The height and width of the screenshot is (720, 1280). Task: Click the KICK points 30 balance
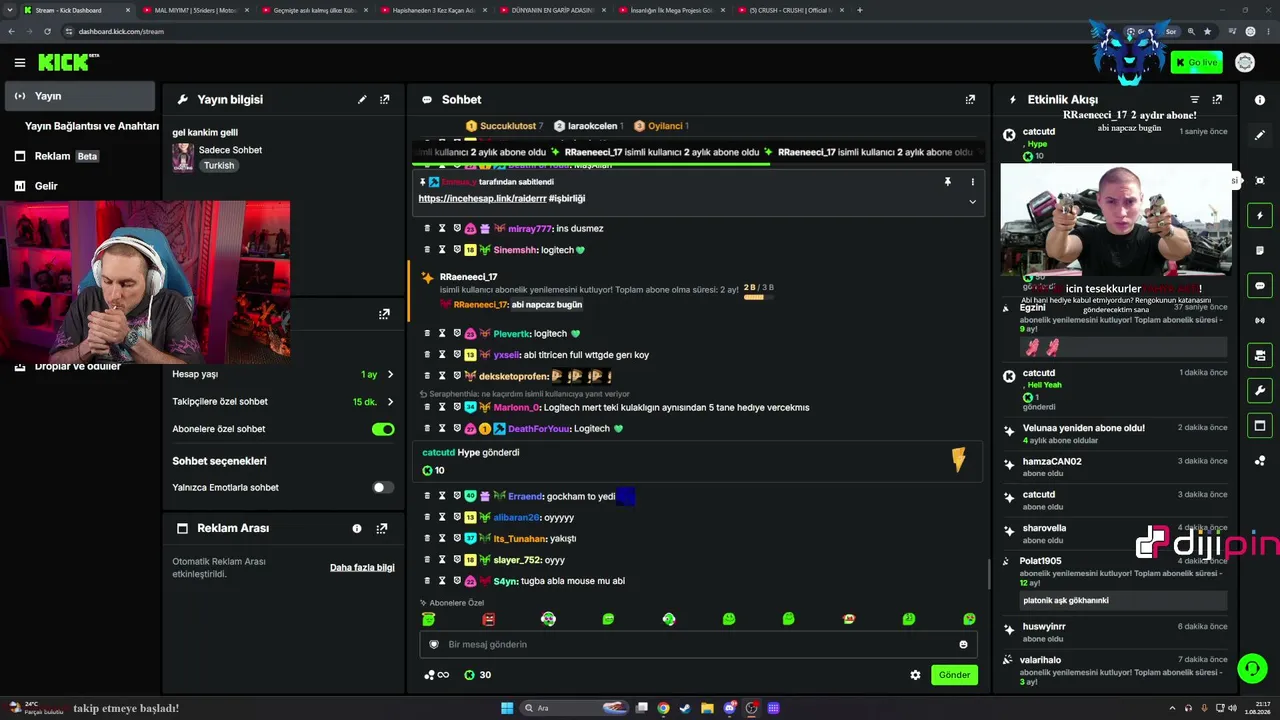(x=477, y=675)
